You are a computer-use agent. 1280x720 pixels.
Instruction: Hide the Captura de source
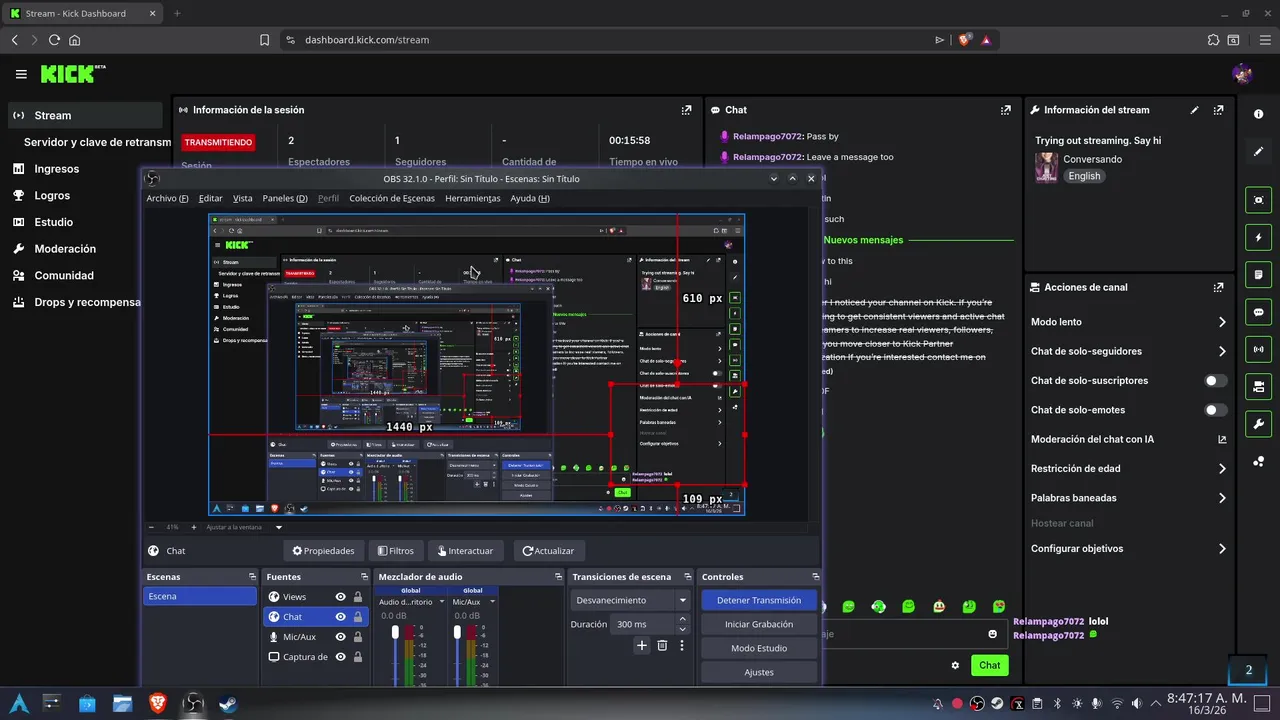pyautogui.click(x=340, y=657)
